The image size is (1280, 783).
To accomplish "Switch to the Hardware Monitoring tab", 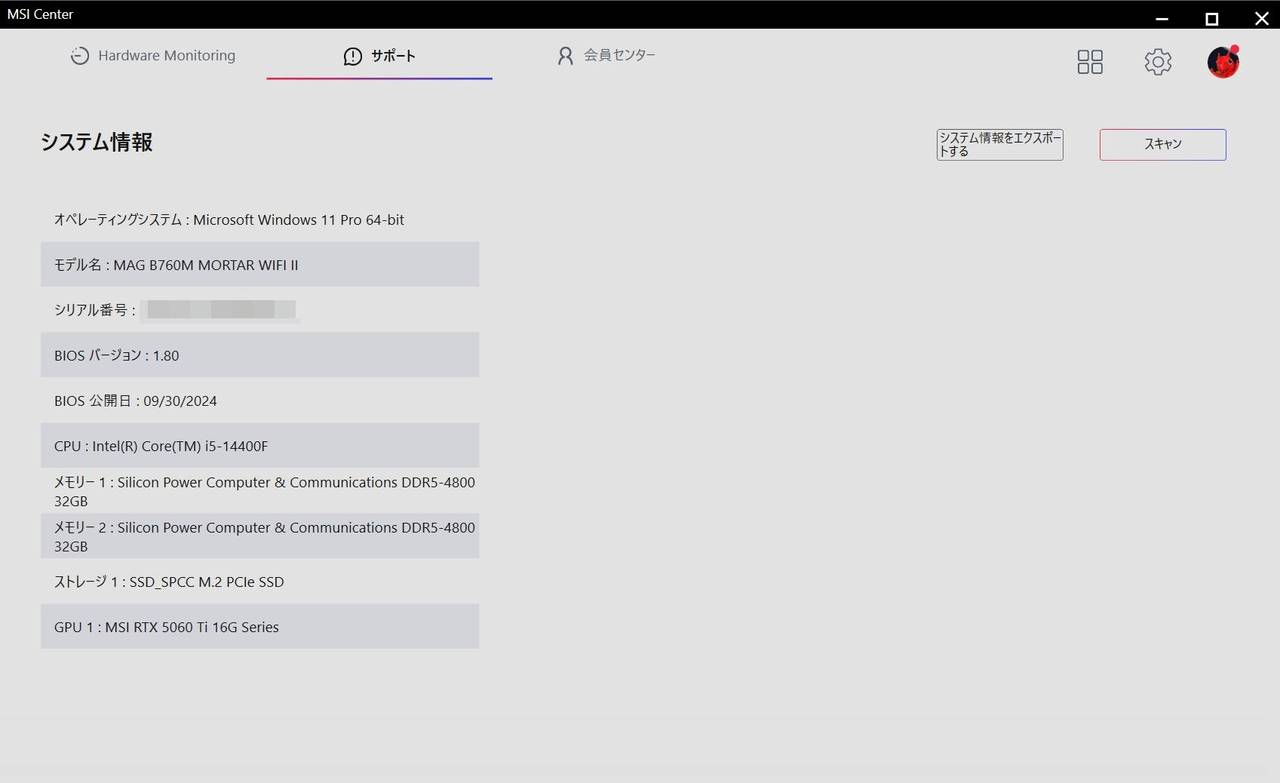I will click(x=166, y=56).
